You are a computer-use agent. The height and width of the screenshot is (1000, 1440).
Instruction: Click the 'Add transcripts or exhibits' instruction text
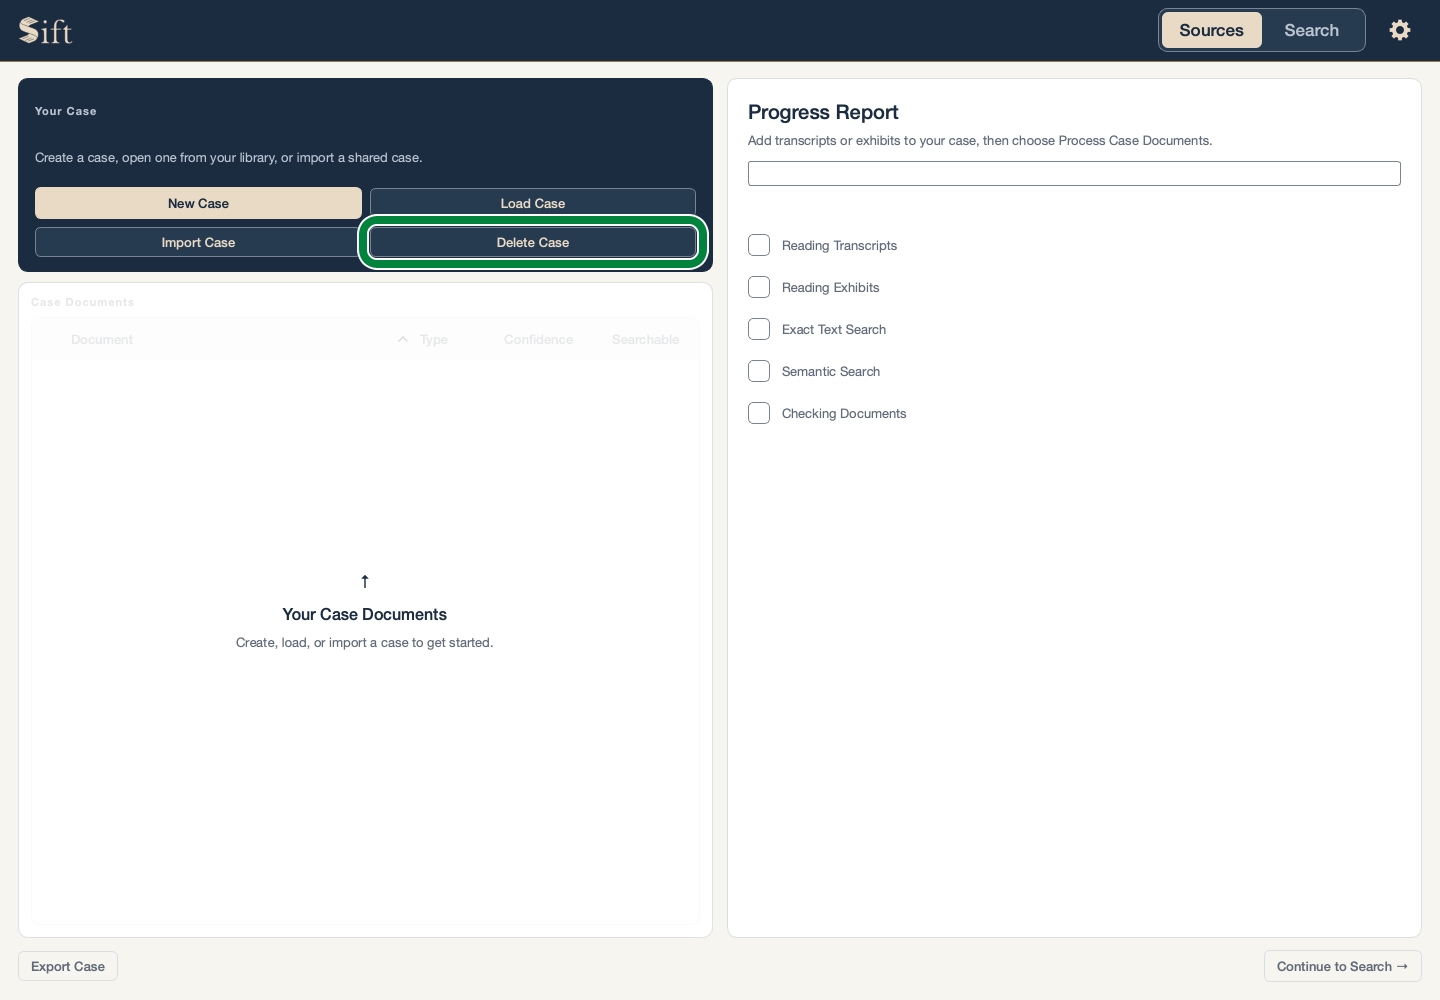click(x=980, y=141)
